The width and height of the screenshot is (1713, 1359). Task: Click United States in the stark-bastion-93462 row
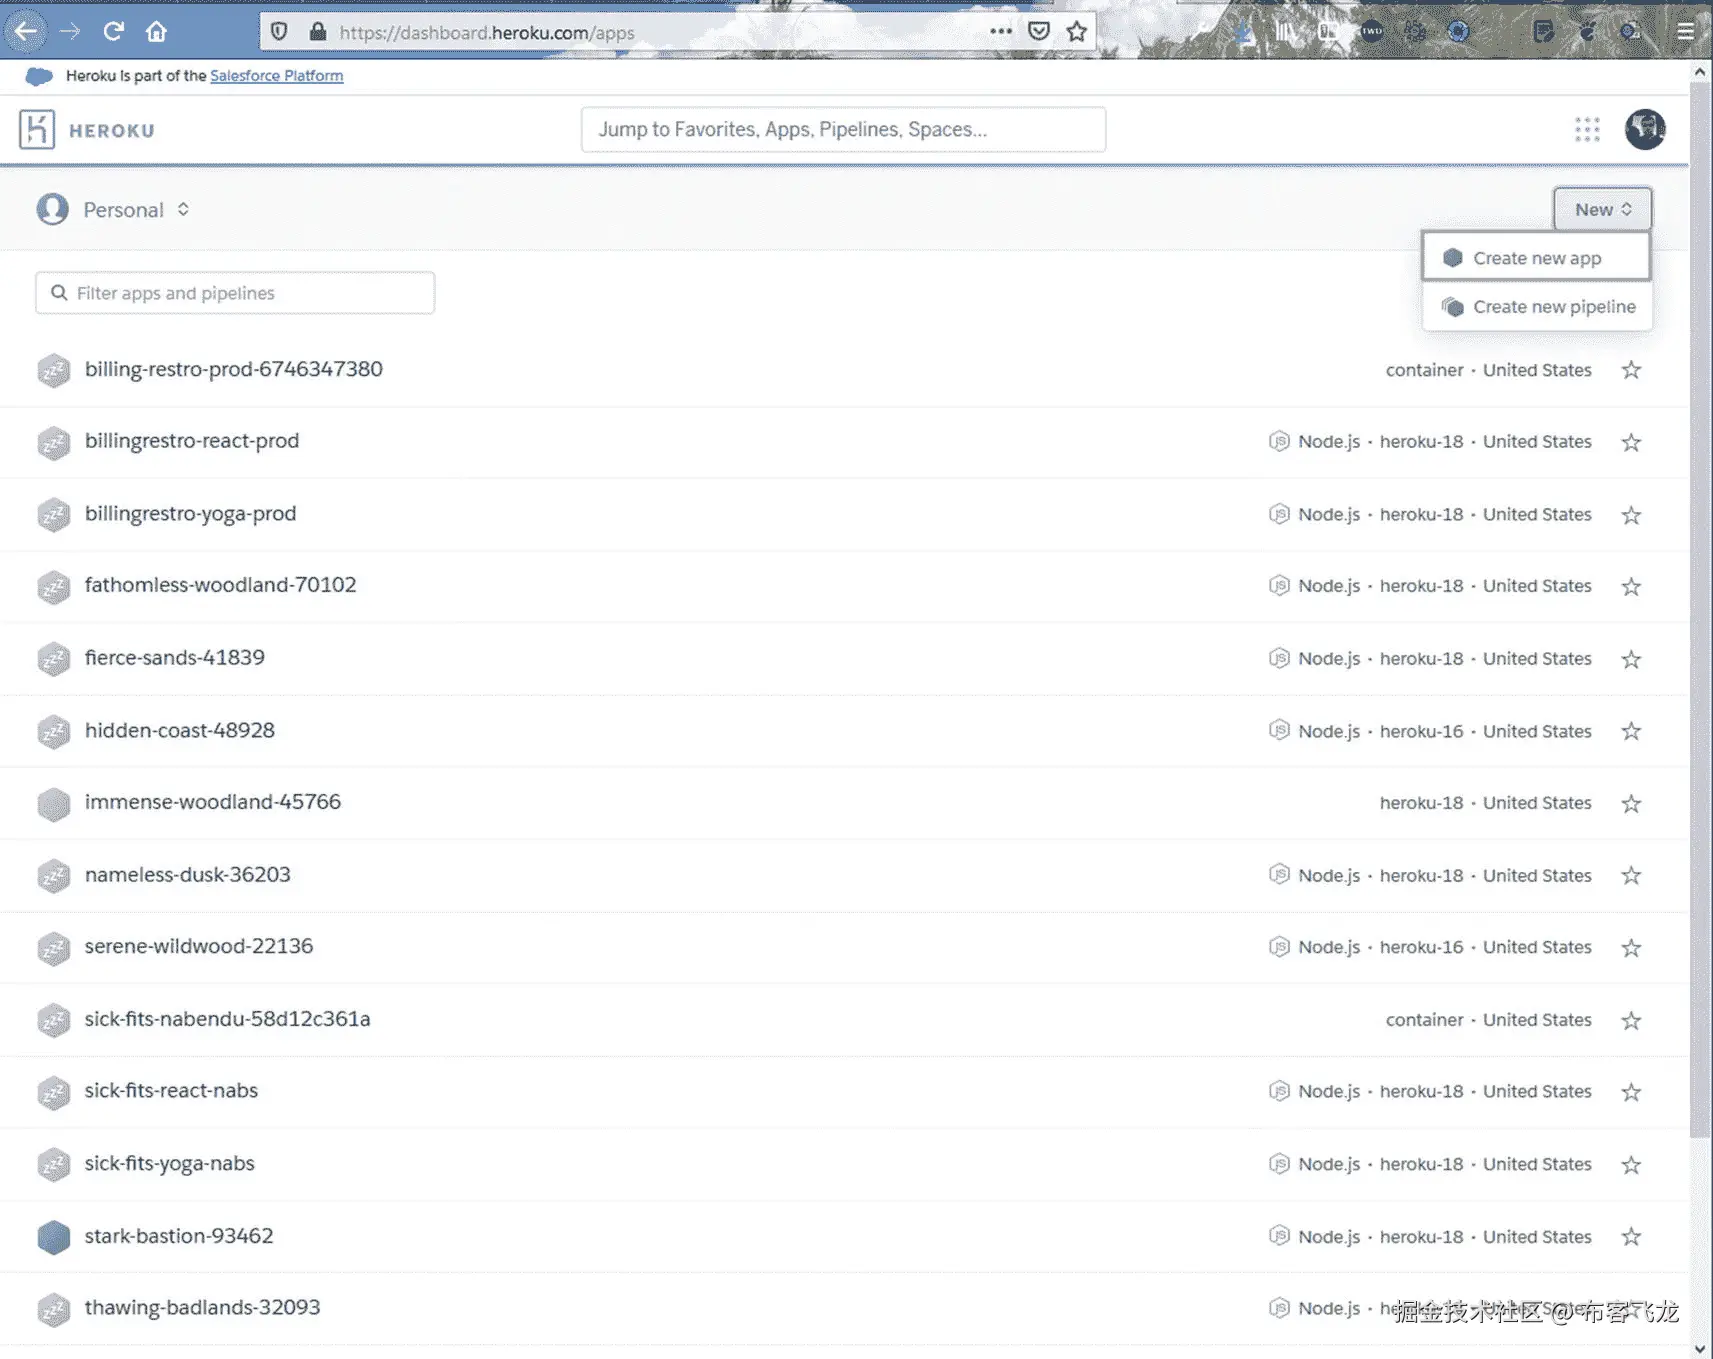click(x=1537, y=1237)
